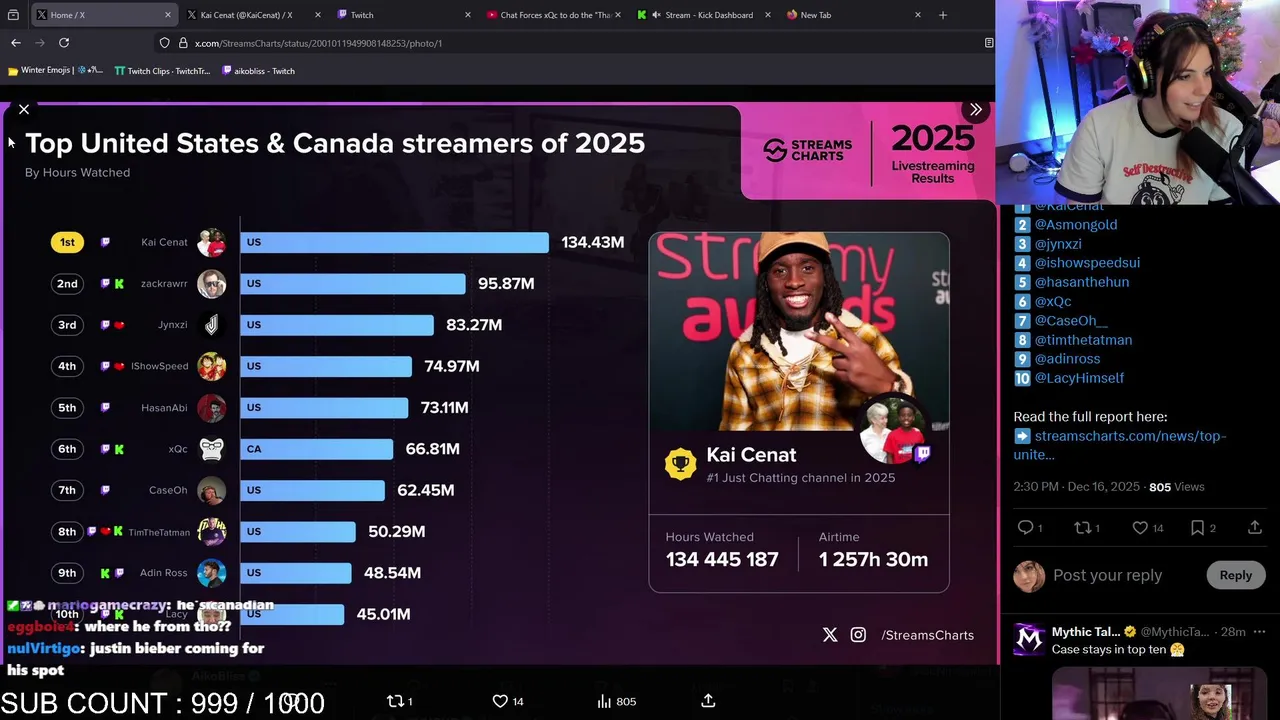The image size is (1280, 720).
Task: Close the Twitch tab
Action: click(x=467, y=15)
